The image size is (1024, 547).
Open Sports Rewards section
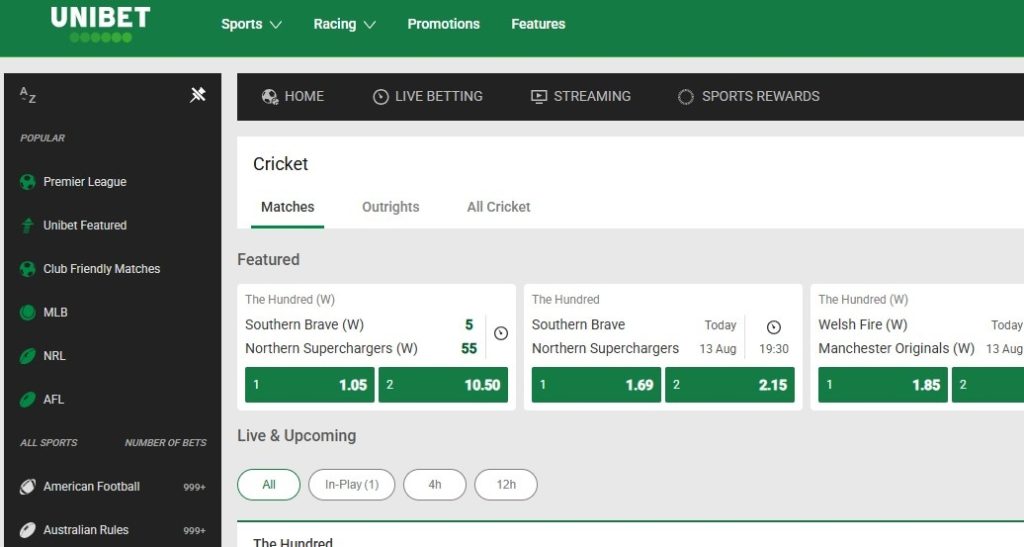pyautogui.click(x=748, y=97)
